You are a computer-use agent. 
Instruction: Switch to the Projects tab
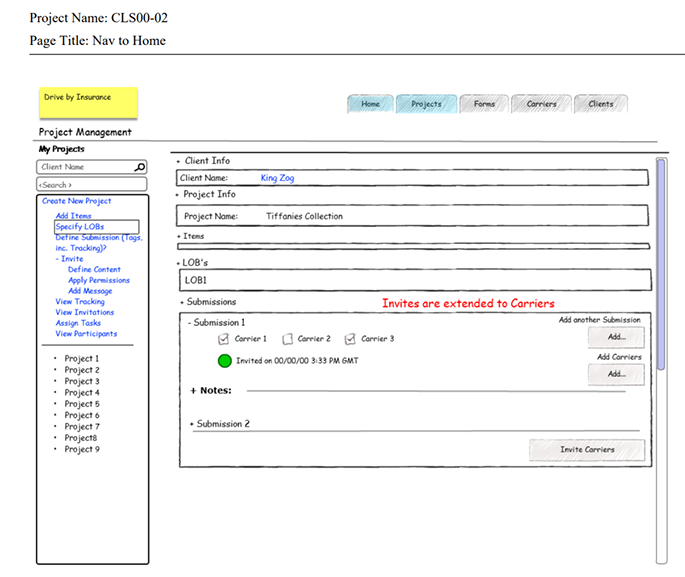pos(426,104)
